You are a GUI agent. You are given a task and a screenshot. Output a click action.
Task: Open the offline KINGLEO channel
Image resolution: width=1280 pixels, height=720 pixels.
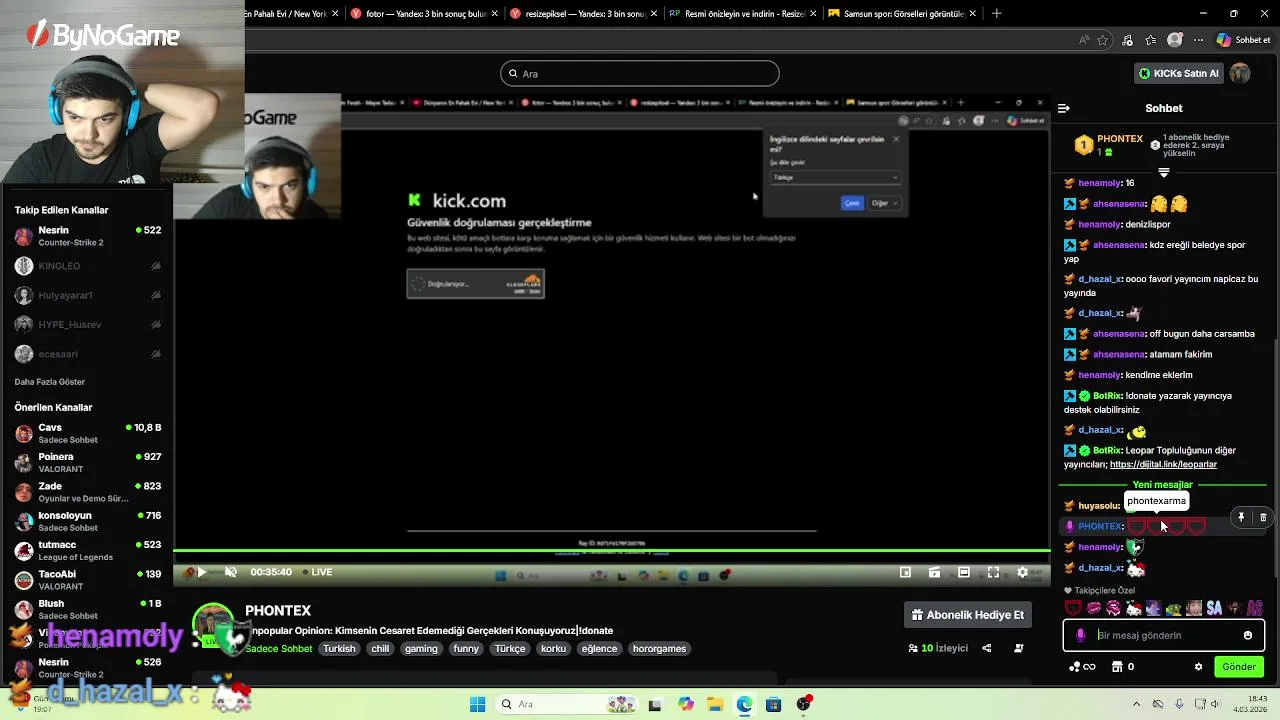point(88,266)
